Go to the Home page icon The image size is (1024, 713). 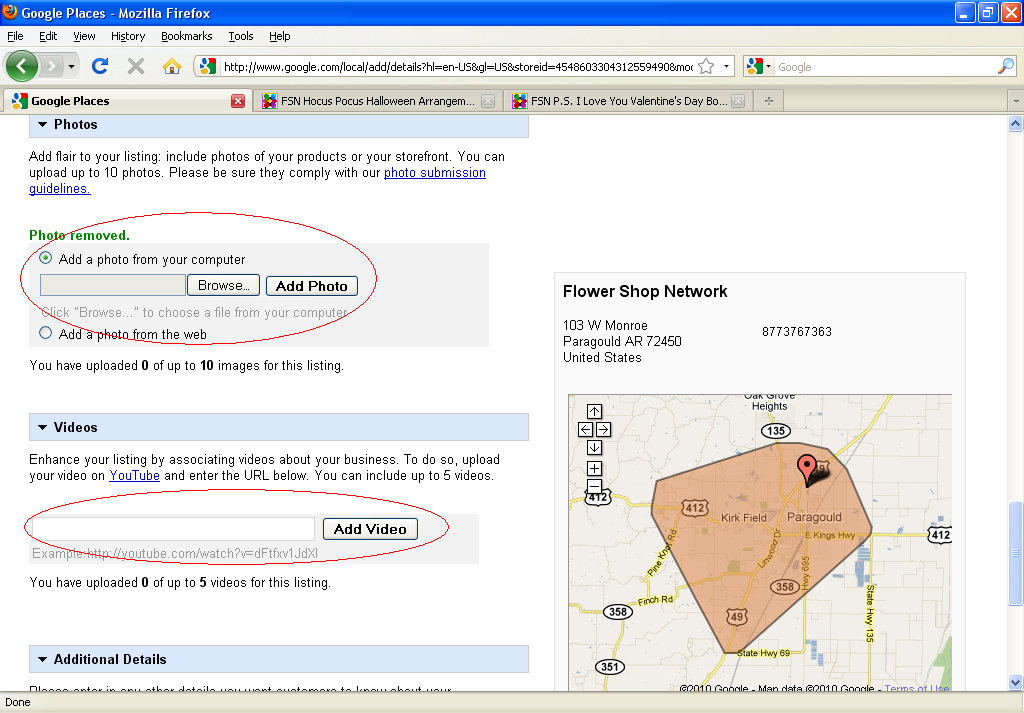click(172, 66)
